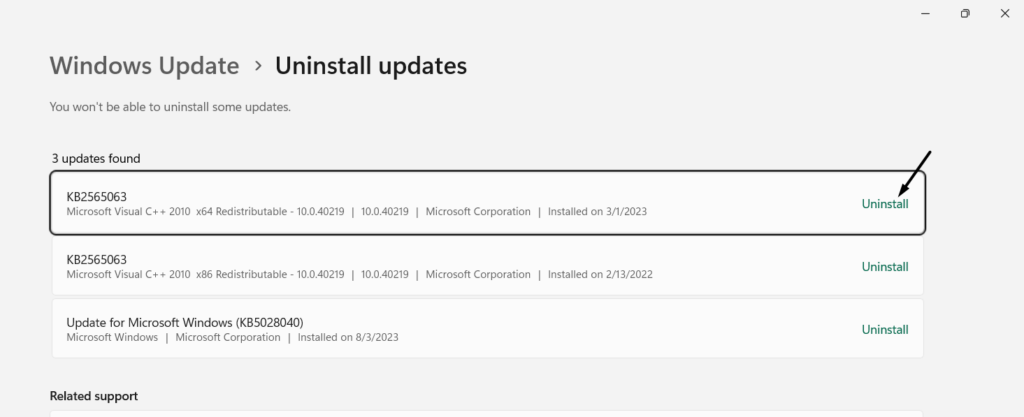This screenshot has height=417, width=1024.
Task: Click the breadcrumb chevron separator
Action: [x=258, y=66]
